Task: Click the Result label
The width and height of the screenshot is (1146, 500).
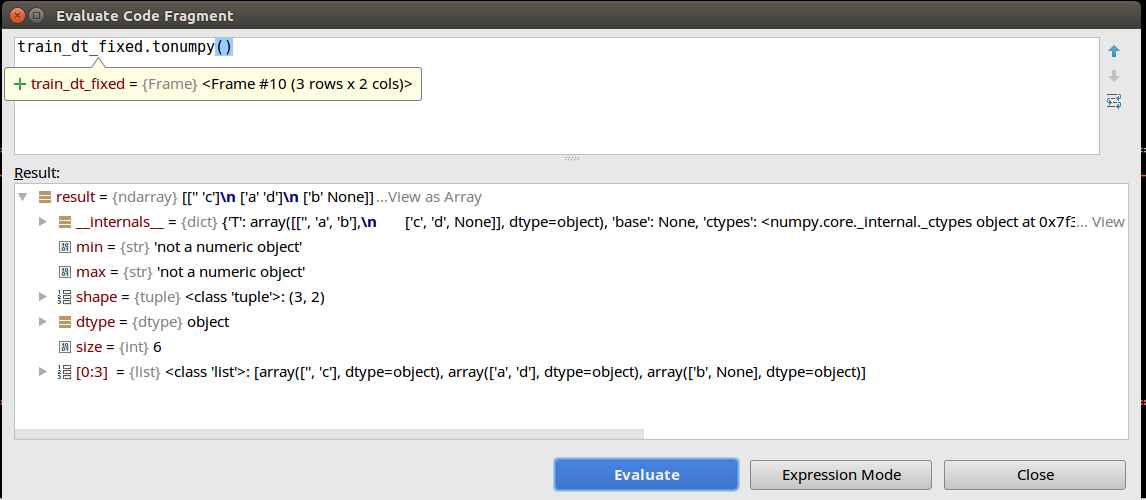Action: click(37, 173)
